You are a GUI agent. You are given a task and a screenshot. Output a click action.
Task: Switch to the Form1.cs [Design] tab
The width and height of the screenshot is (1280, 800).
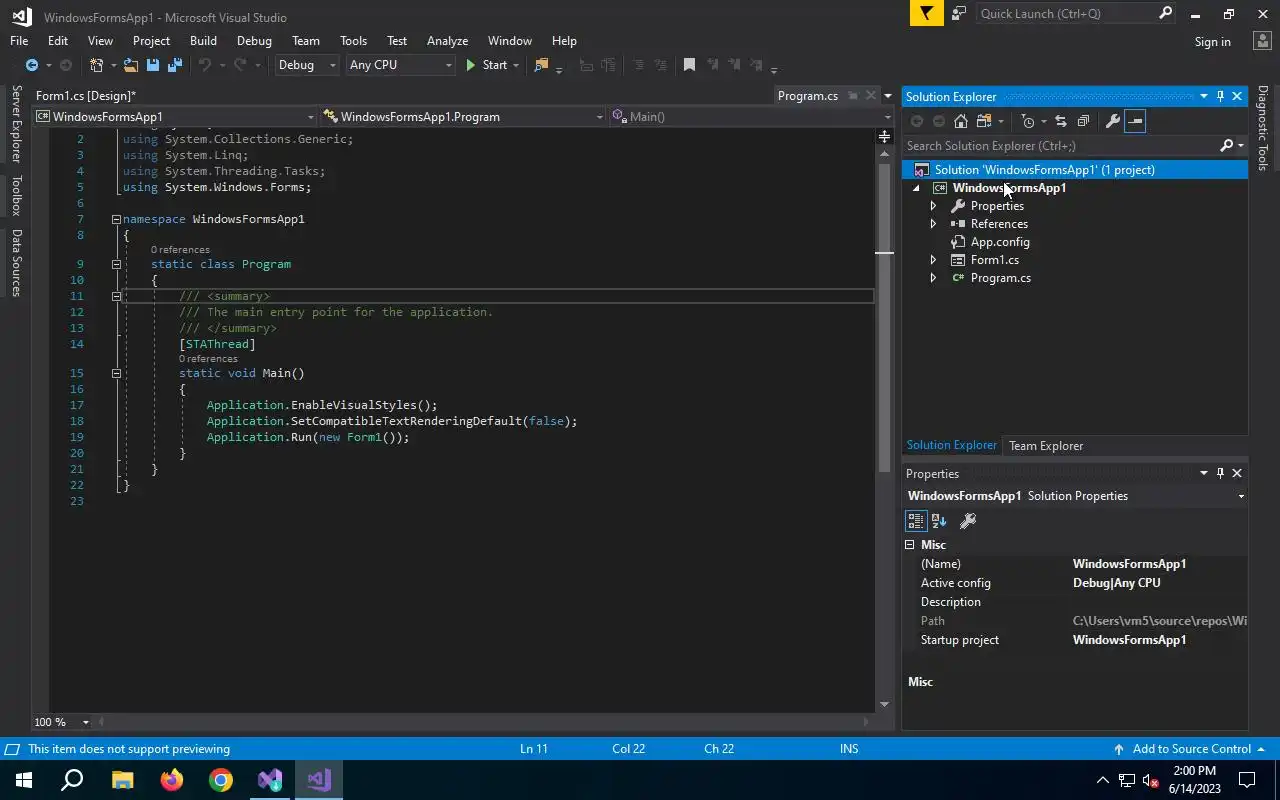click(x=86, y=96)
